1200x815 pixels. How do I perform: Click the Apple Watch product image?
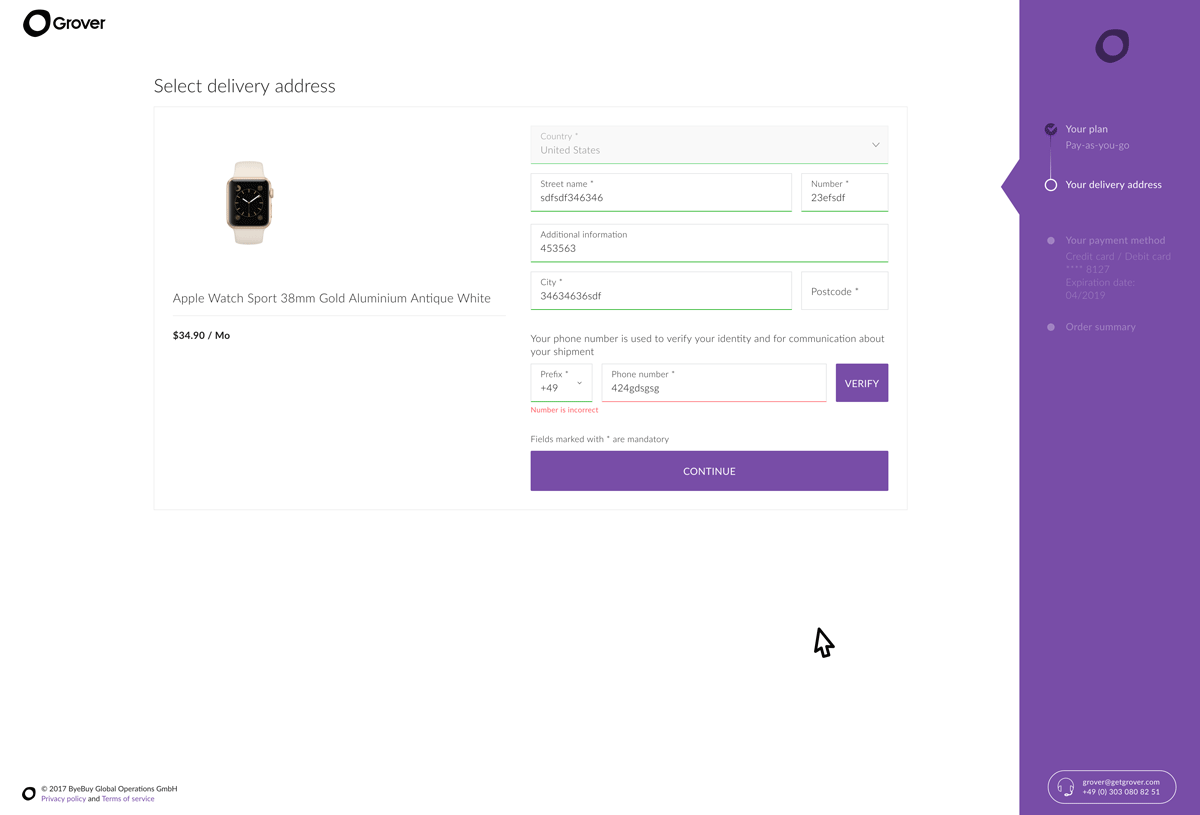[x=249, y=203]
